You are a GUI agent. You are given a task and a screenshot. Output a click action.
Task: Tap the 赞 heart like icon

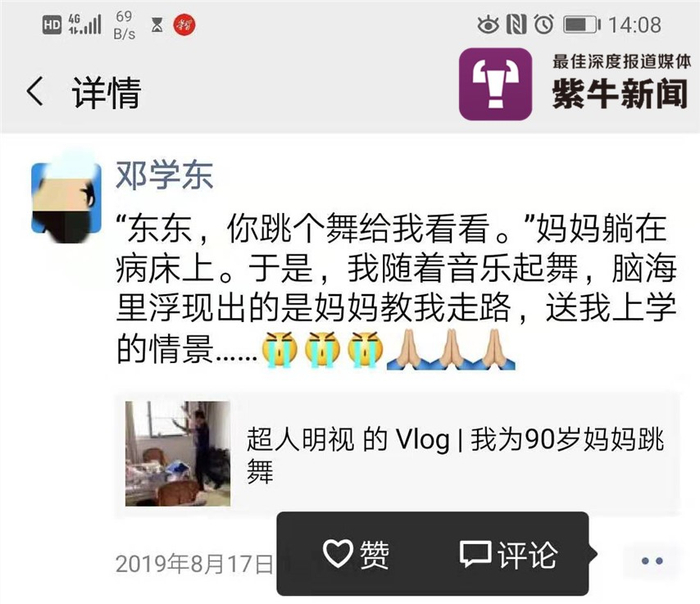pyautogui.click(x=338, y=554)
